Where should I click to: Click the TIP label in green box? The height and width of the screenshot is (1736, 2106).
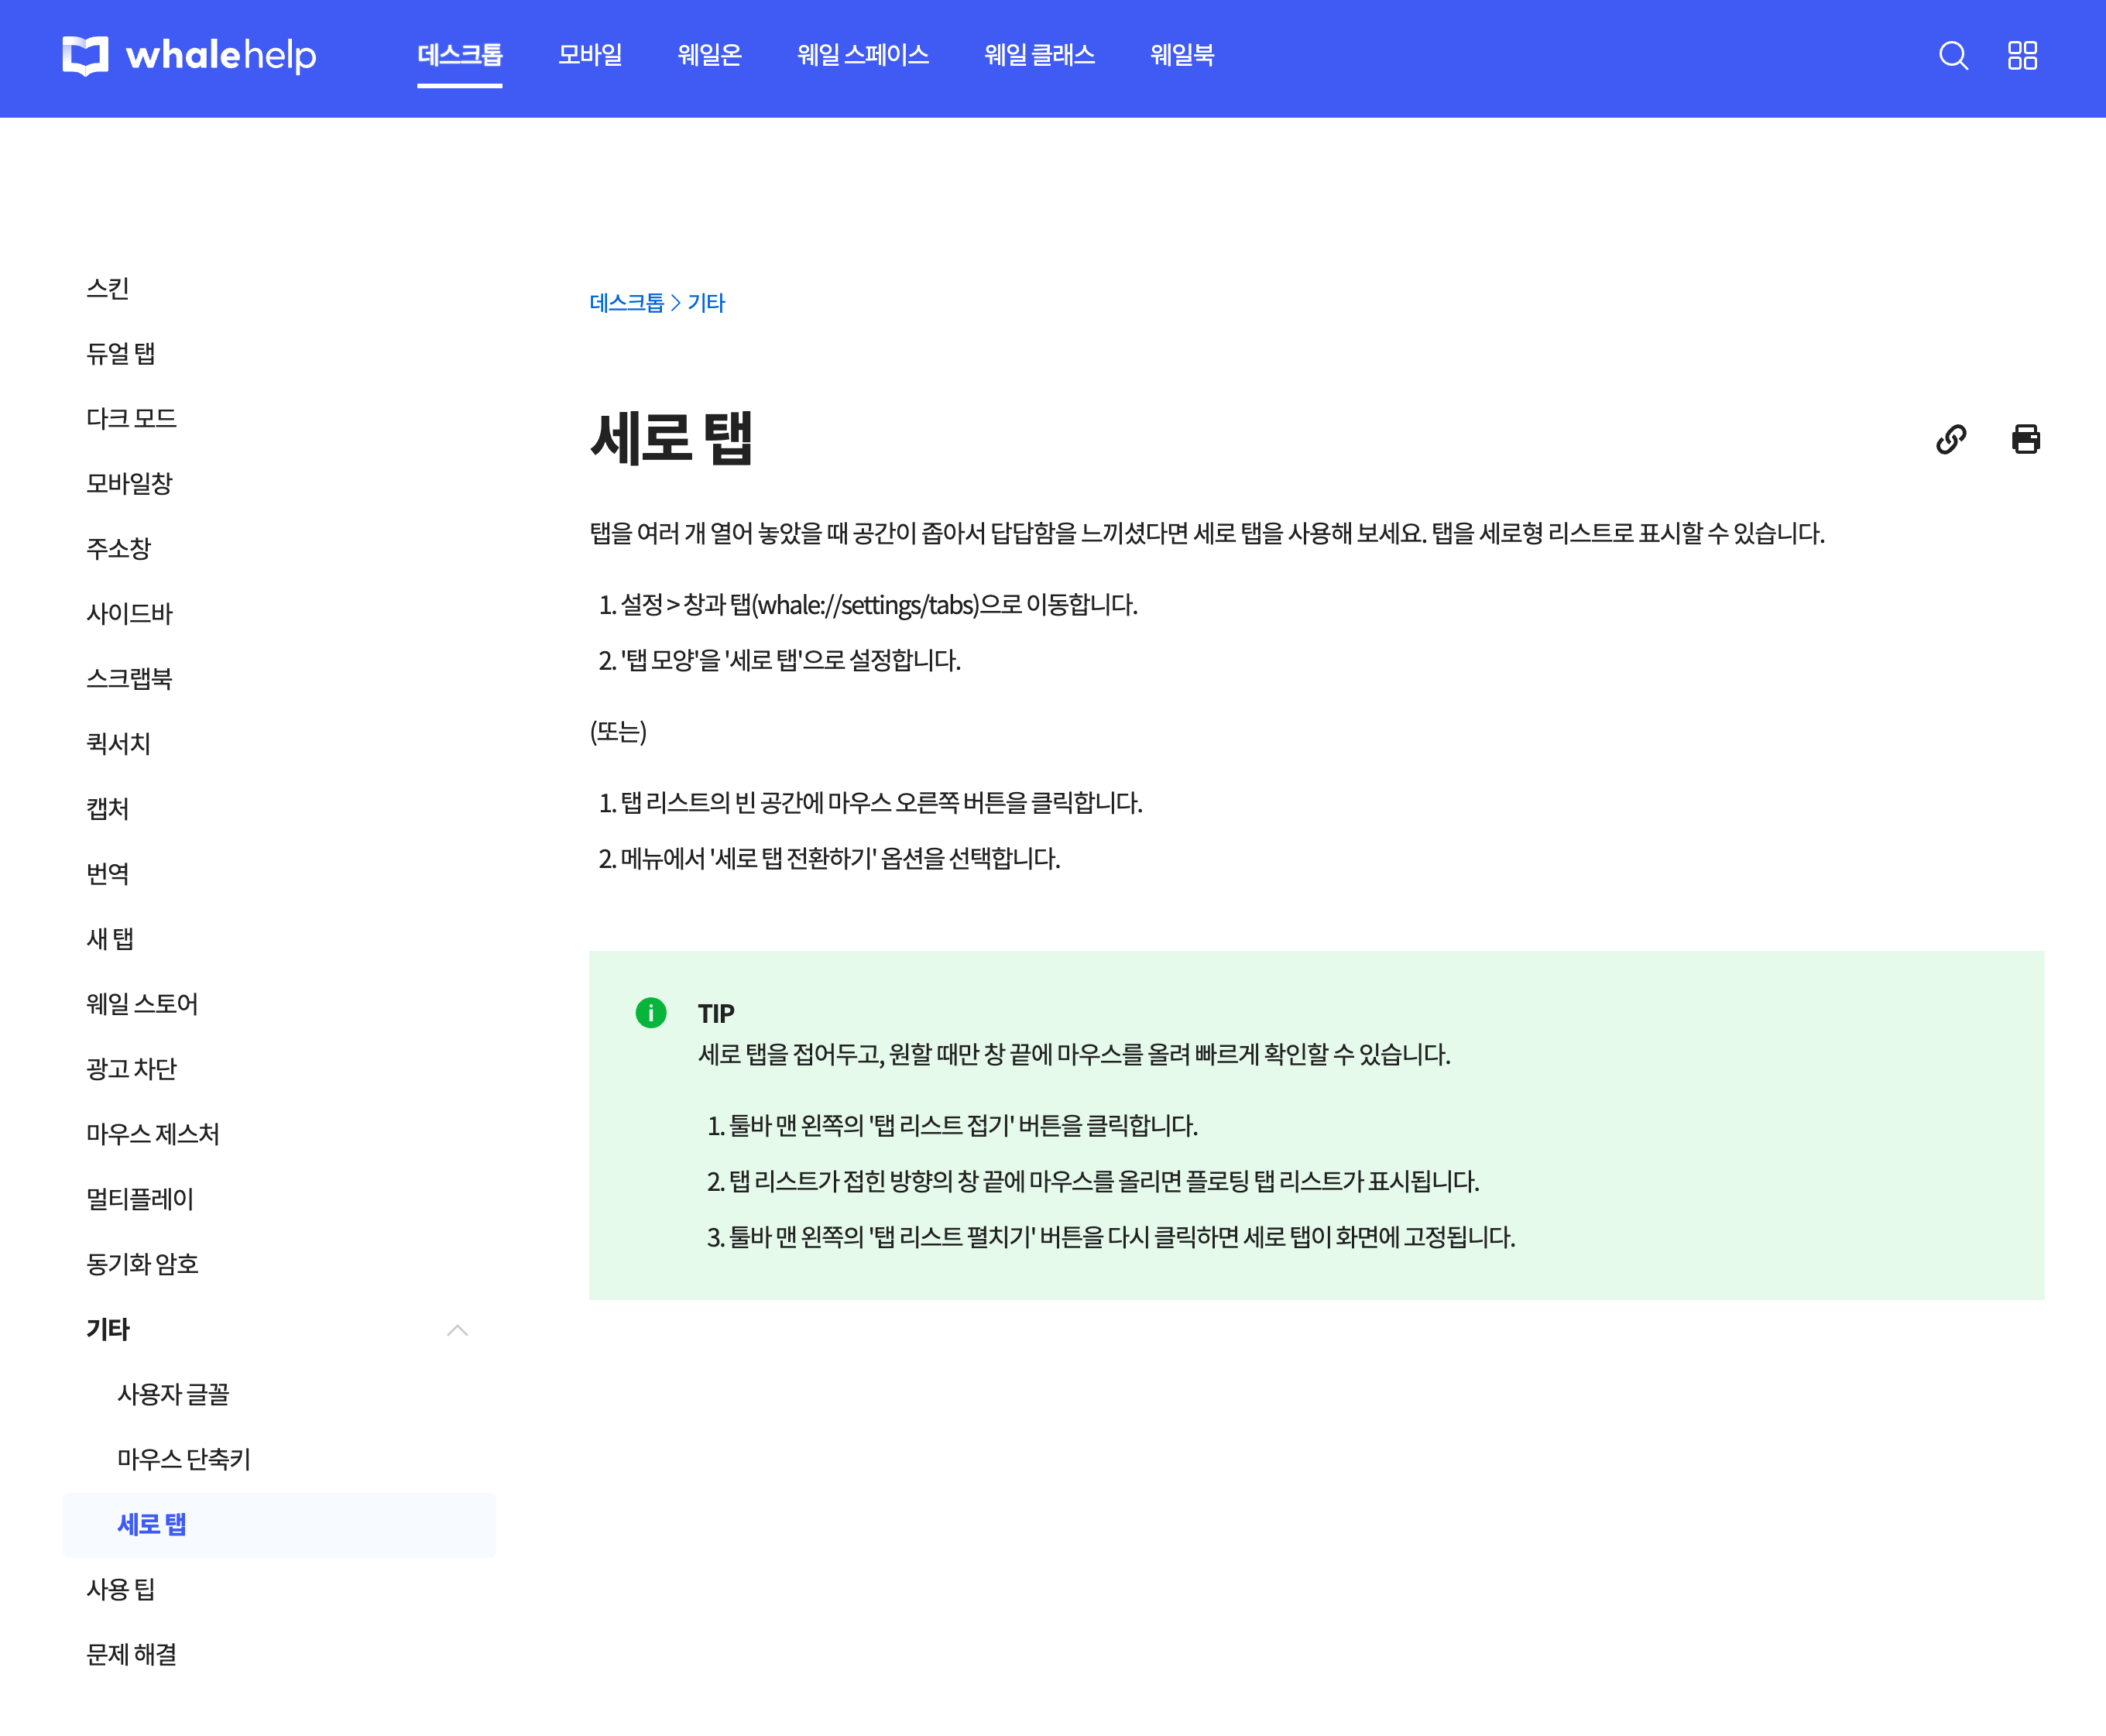click(716, 1014)
